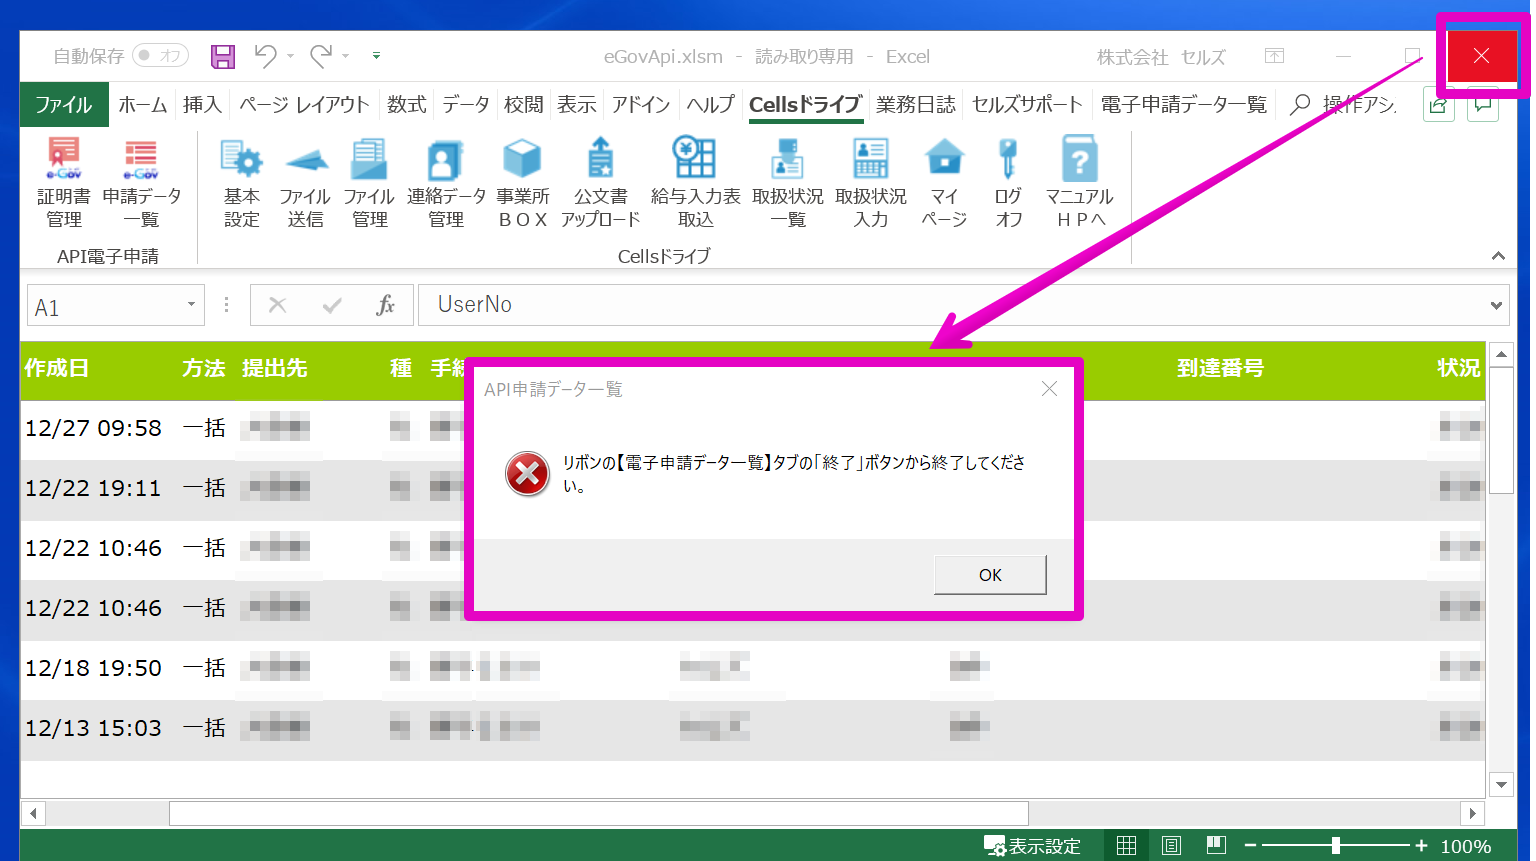Click the ファイル送信 paper-plane icon
1536x861 pixels.
(305, 183)
